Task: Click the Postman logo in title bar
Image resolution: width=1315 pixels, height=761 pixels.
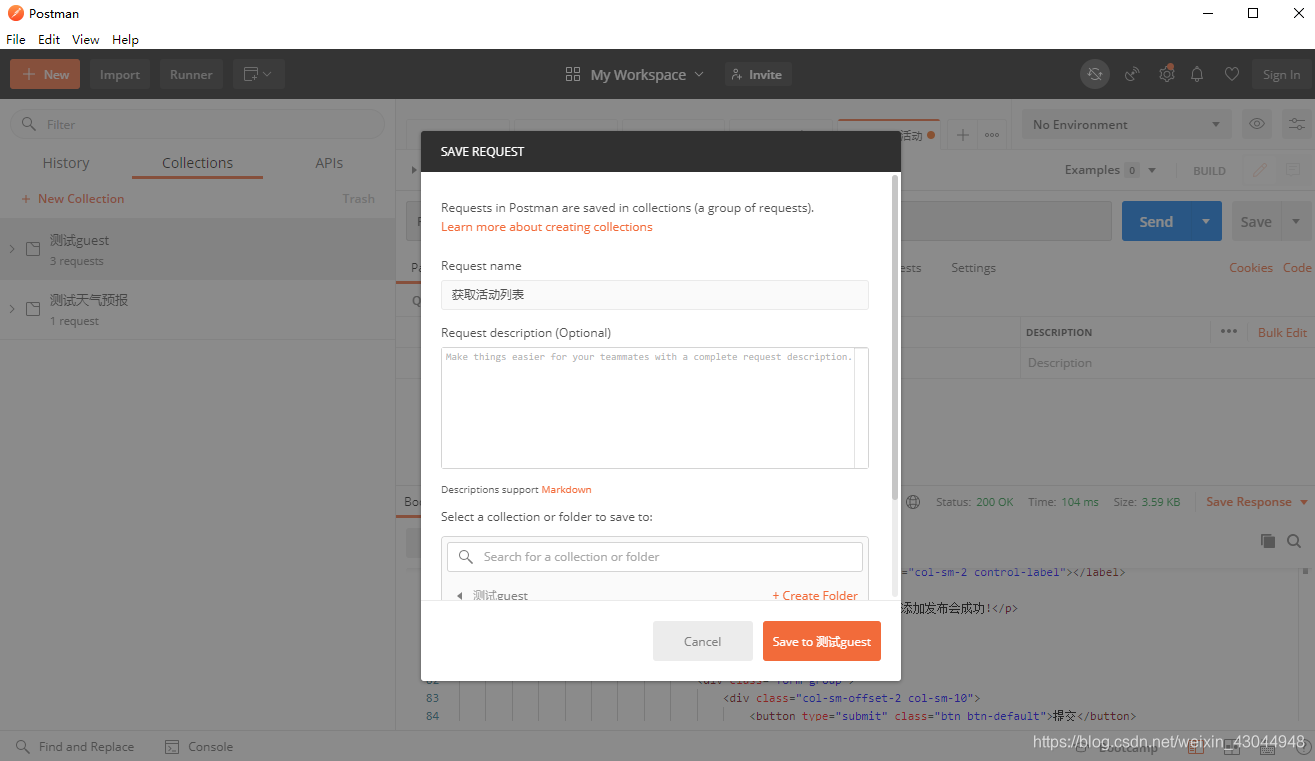Action: [15, 13]
